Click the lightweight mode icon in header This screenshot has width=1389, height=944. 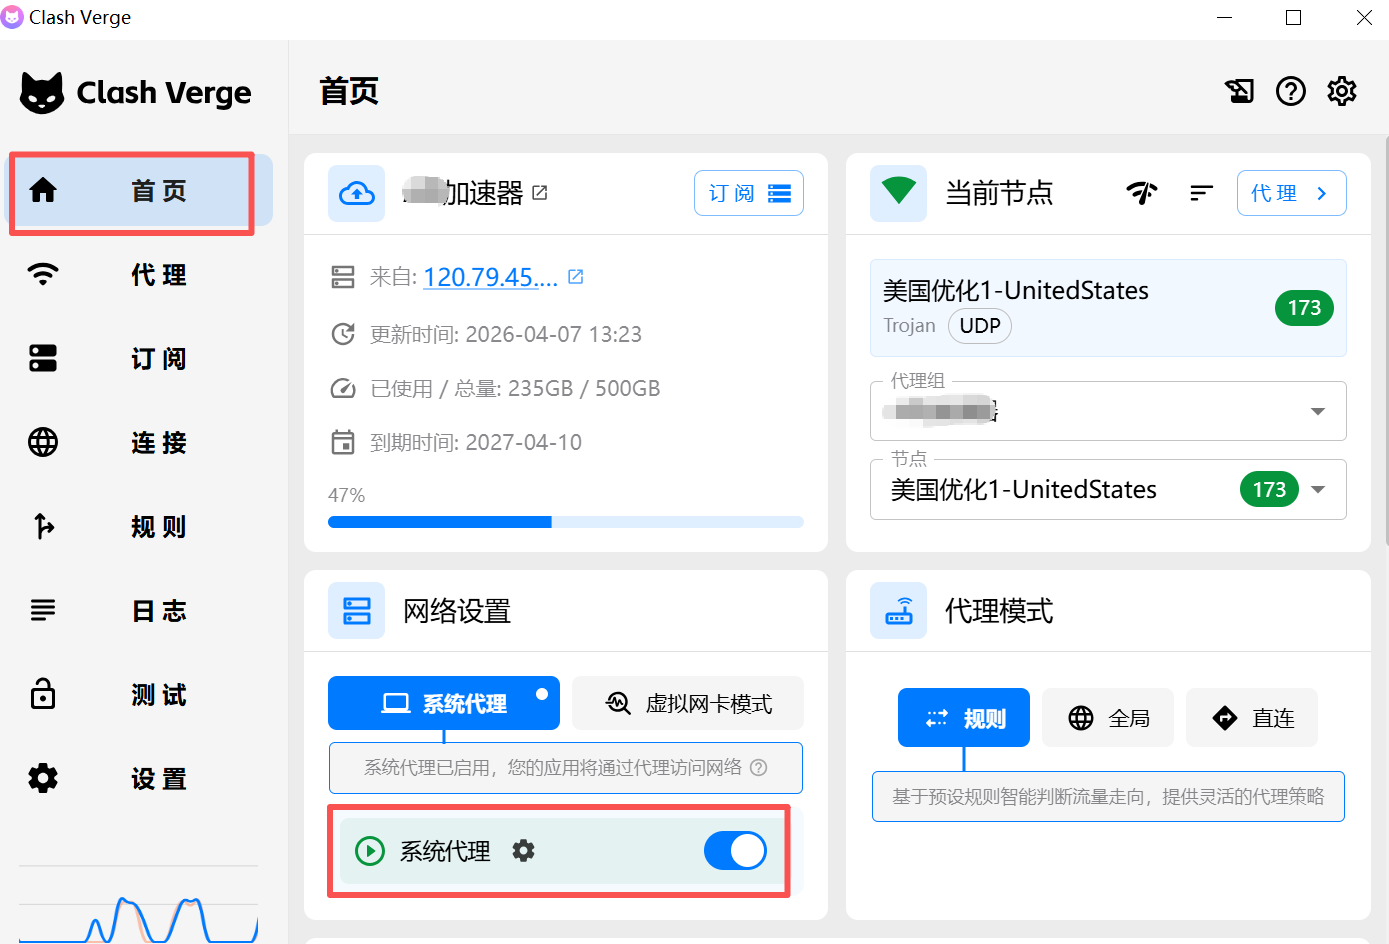click(x=1239, y=92)
